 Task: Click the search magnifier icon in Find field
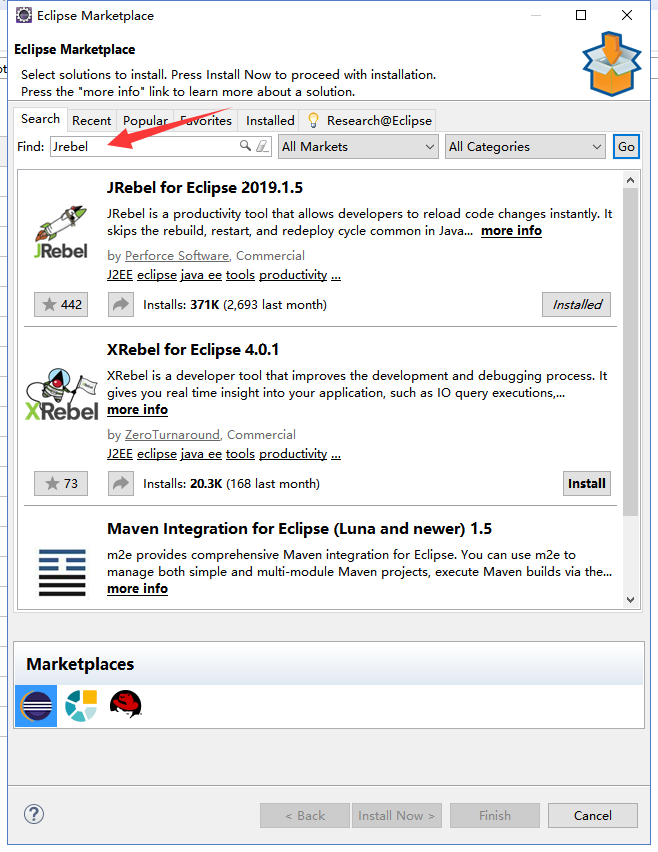[245, 146]
